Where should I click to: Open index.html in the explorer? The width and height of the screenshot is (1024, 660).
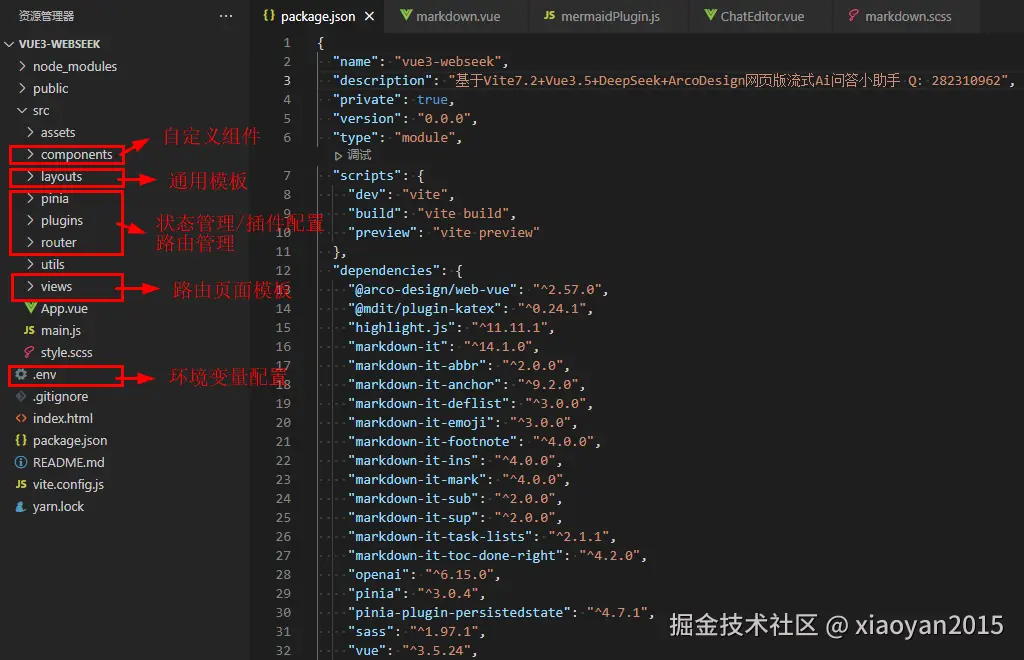tap(63, 418)
